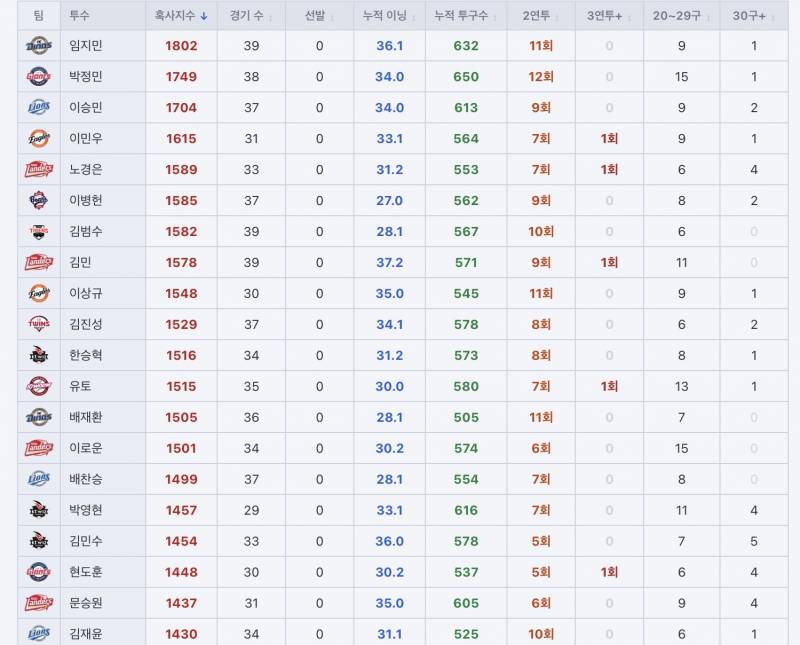Click the Landers team logo beside 문승원
The image size is (800, 645).
[39, 603]
